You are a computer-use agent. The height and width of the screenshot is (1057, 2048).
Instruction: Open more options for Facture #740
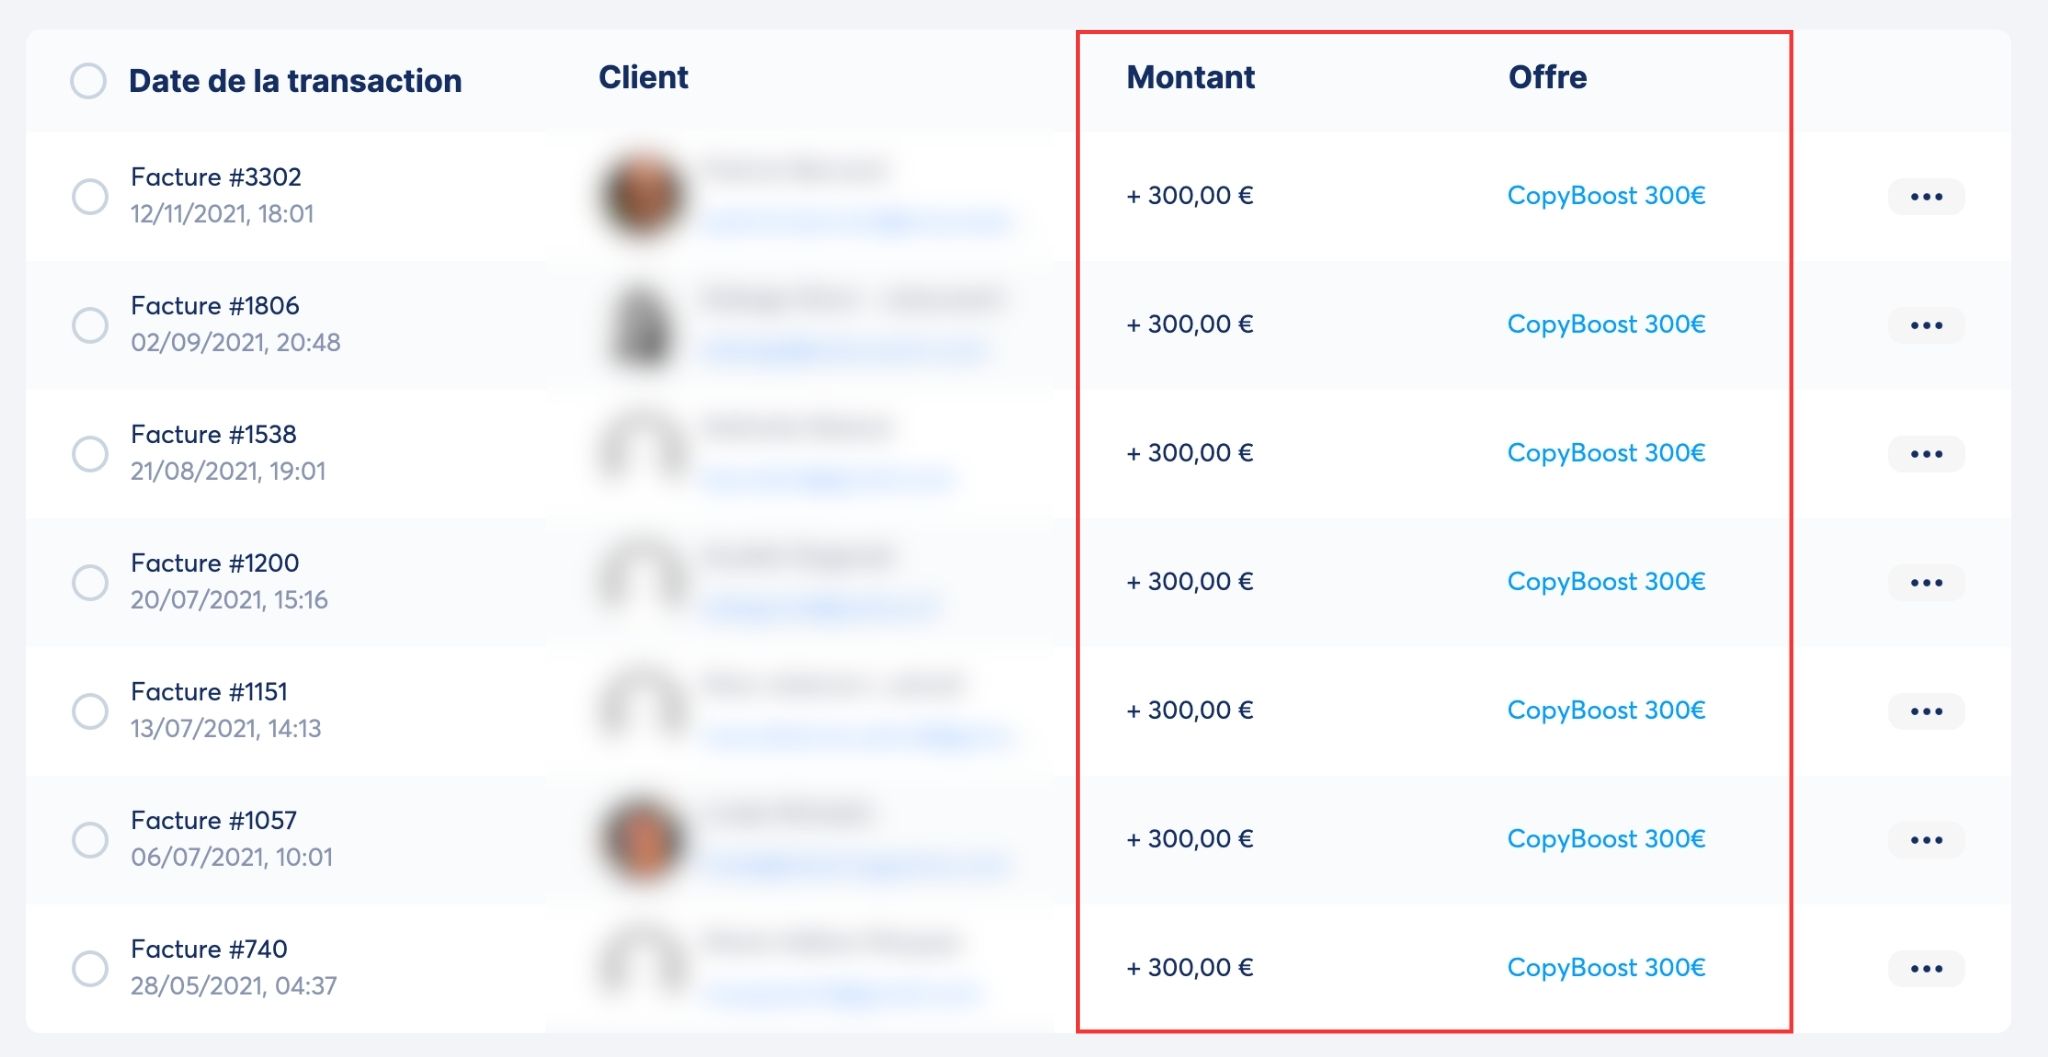1926,968
